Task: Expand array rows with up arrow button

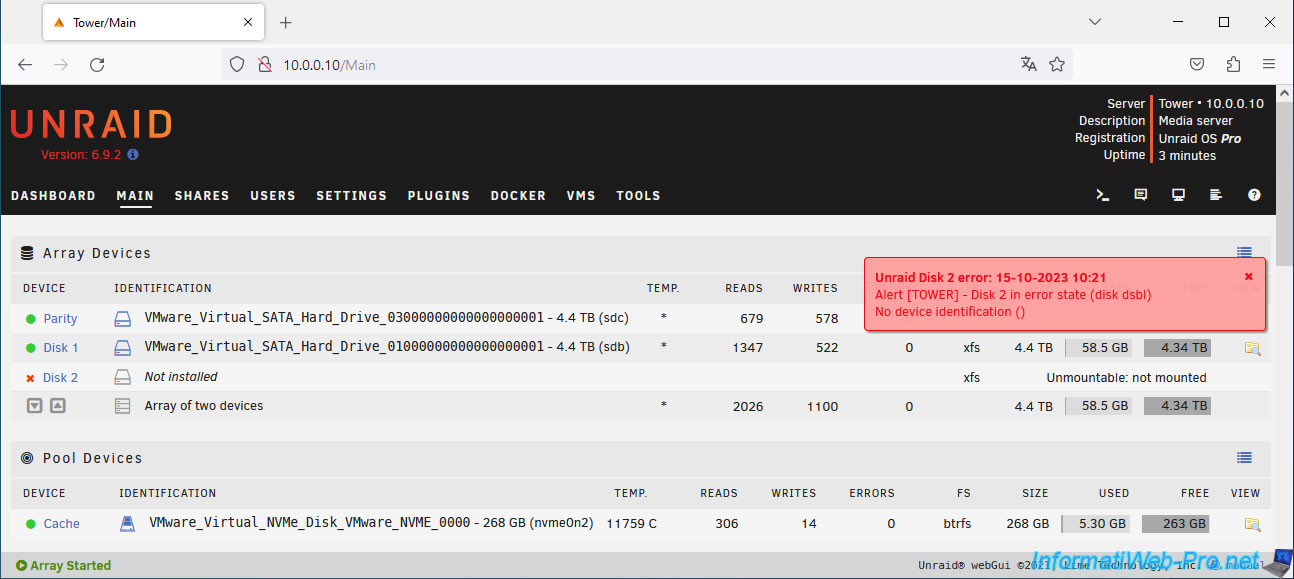Action: coord(58,406)
